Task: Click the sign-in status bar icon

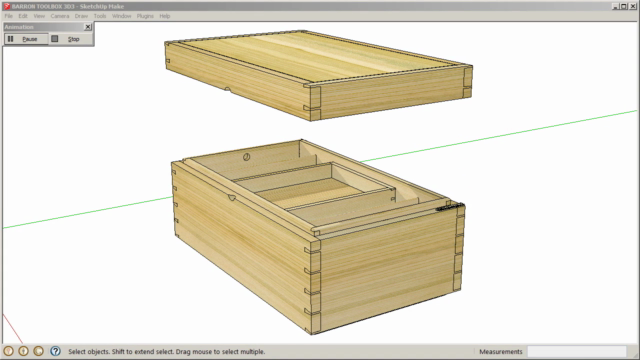Action: pos(38,351)
